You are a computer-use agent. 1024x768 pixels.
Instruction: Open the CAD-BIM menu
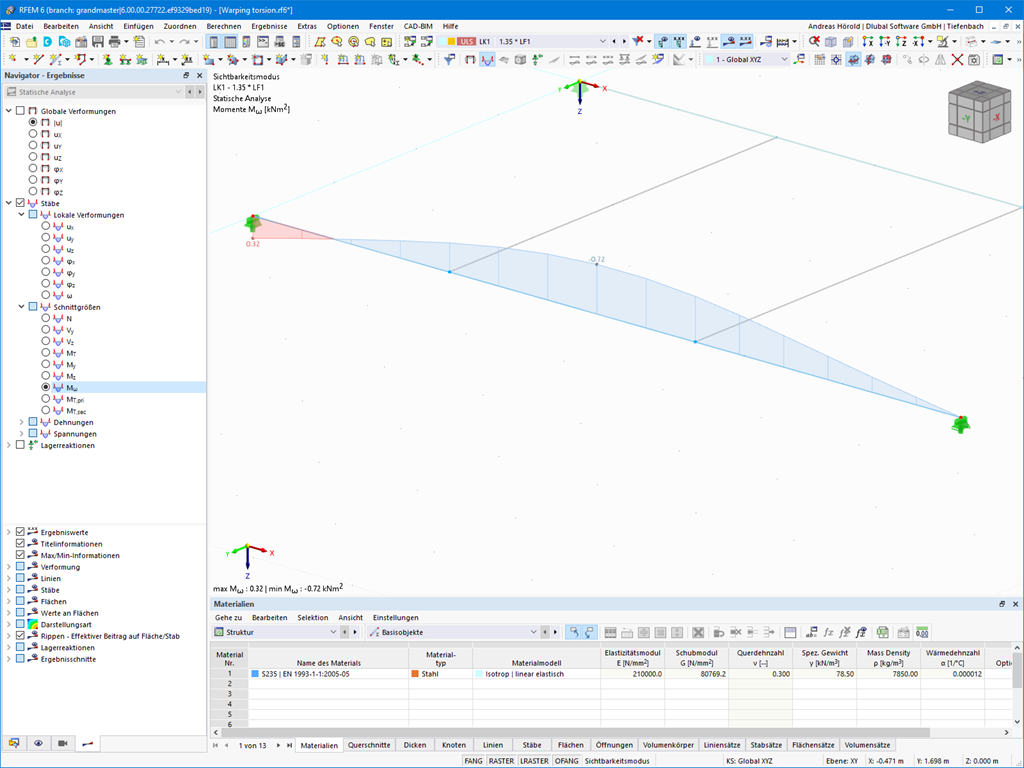(419, 26)
